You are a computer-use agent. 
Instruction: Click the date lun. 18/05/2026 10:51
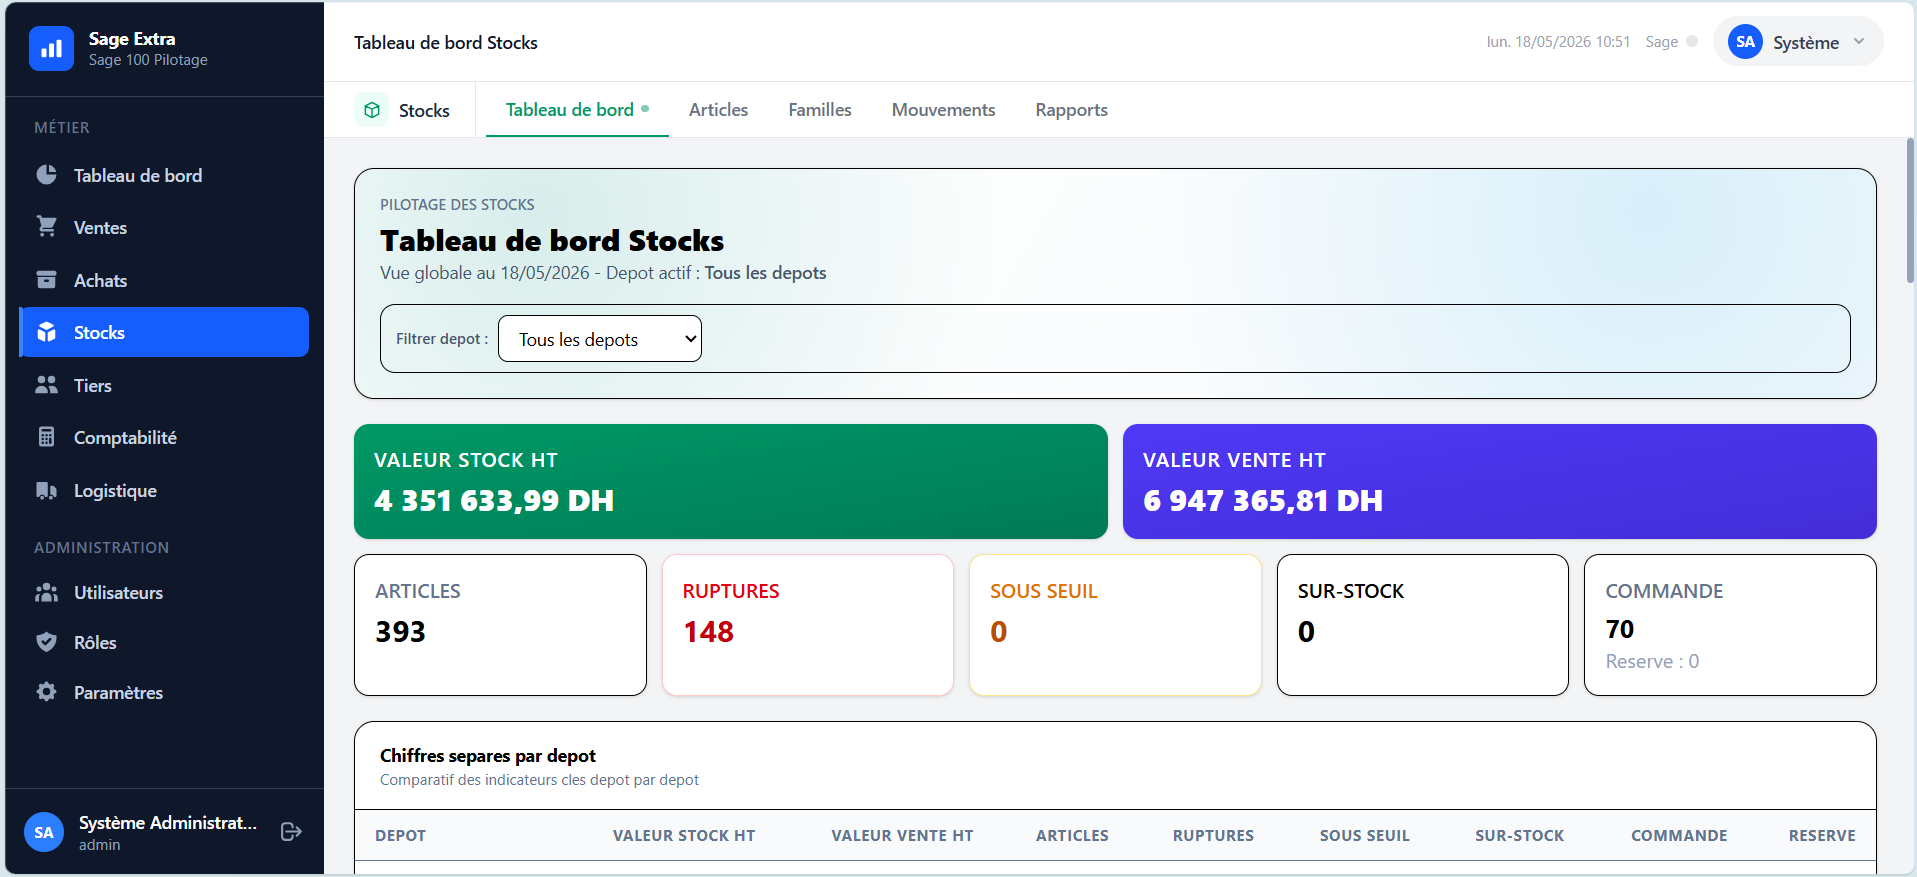click(1558, 42)
